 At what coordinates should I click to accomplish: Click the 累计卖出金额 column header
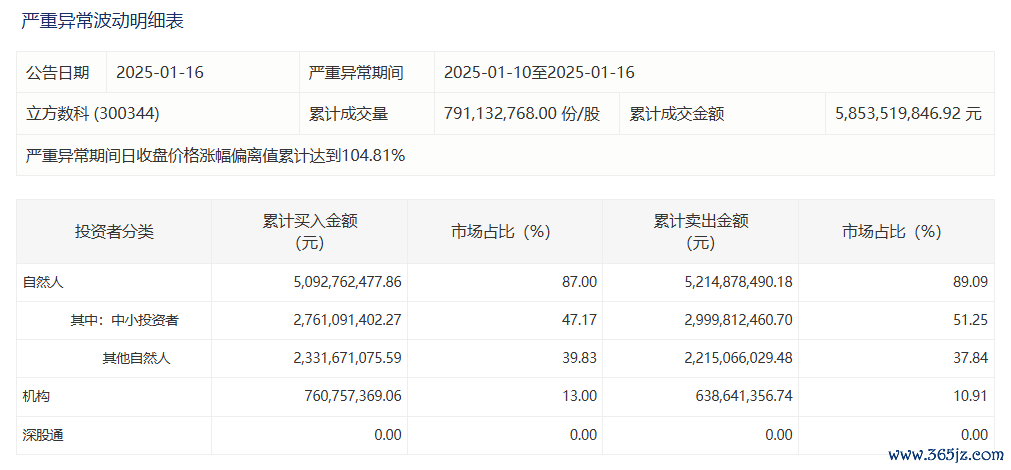click(700, 232)
